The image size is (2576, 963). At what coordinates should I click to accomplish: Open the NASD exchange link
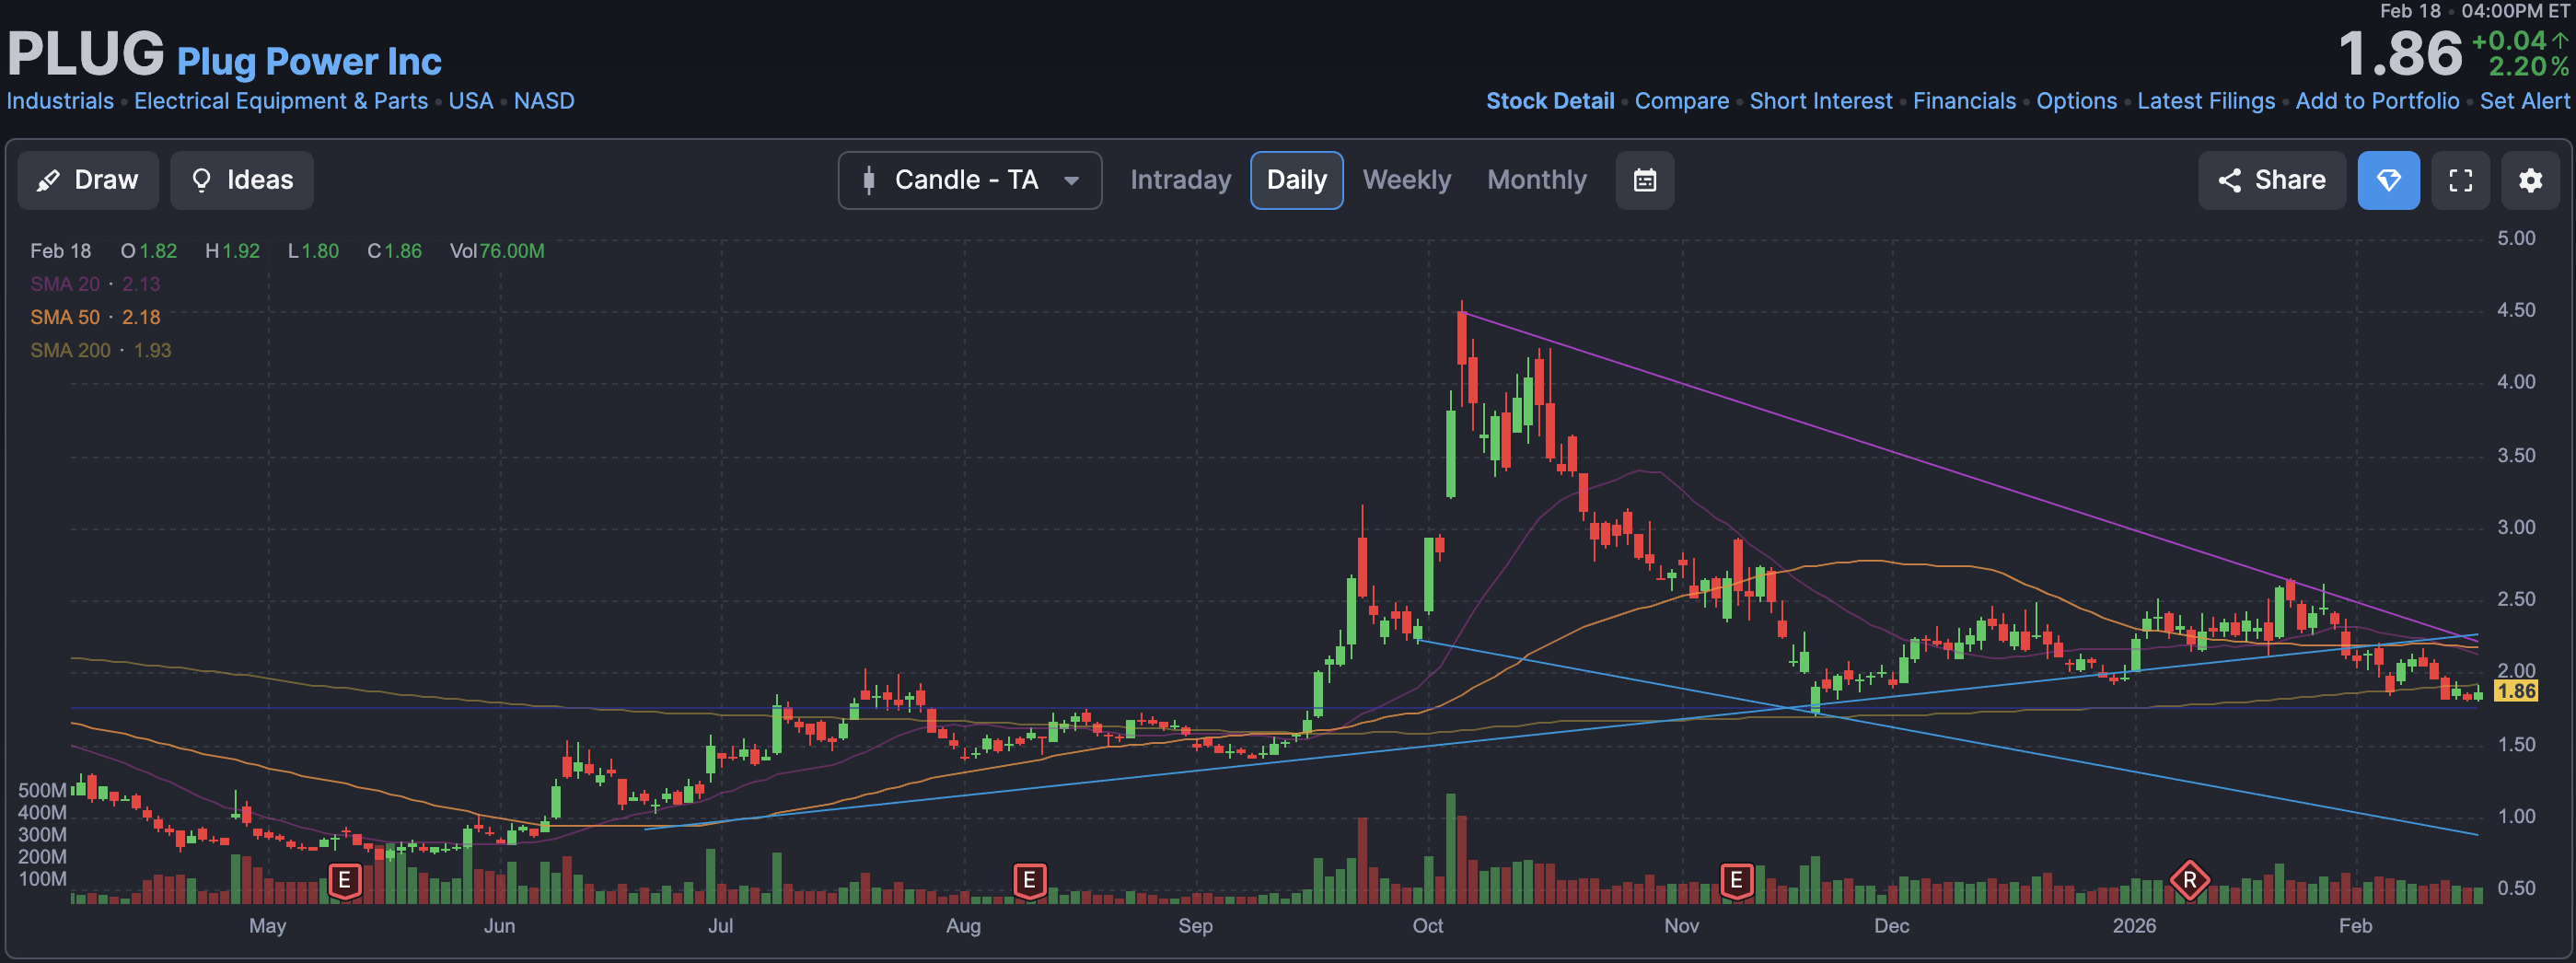tap(544, 101)
